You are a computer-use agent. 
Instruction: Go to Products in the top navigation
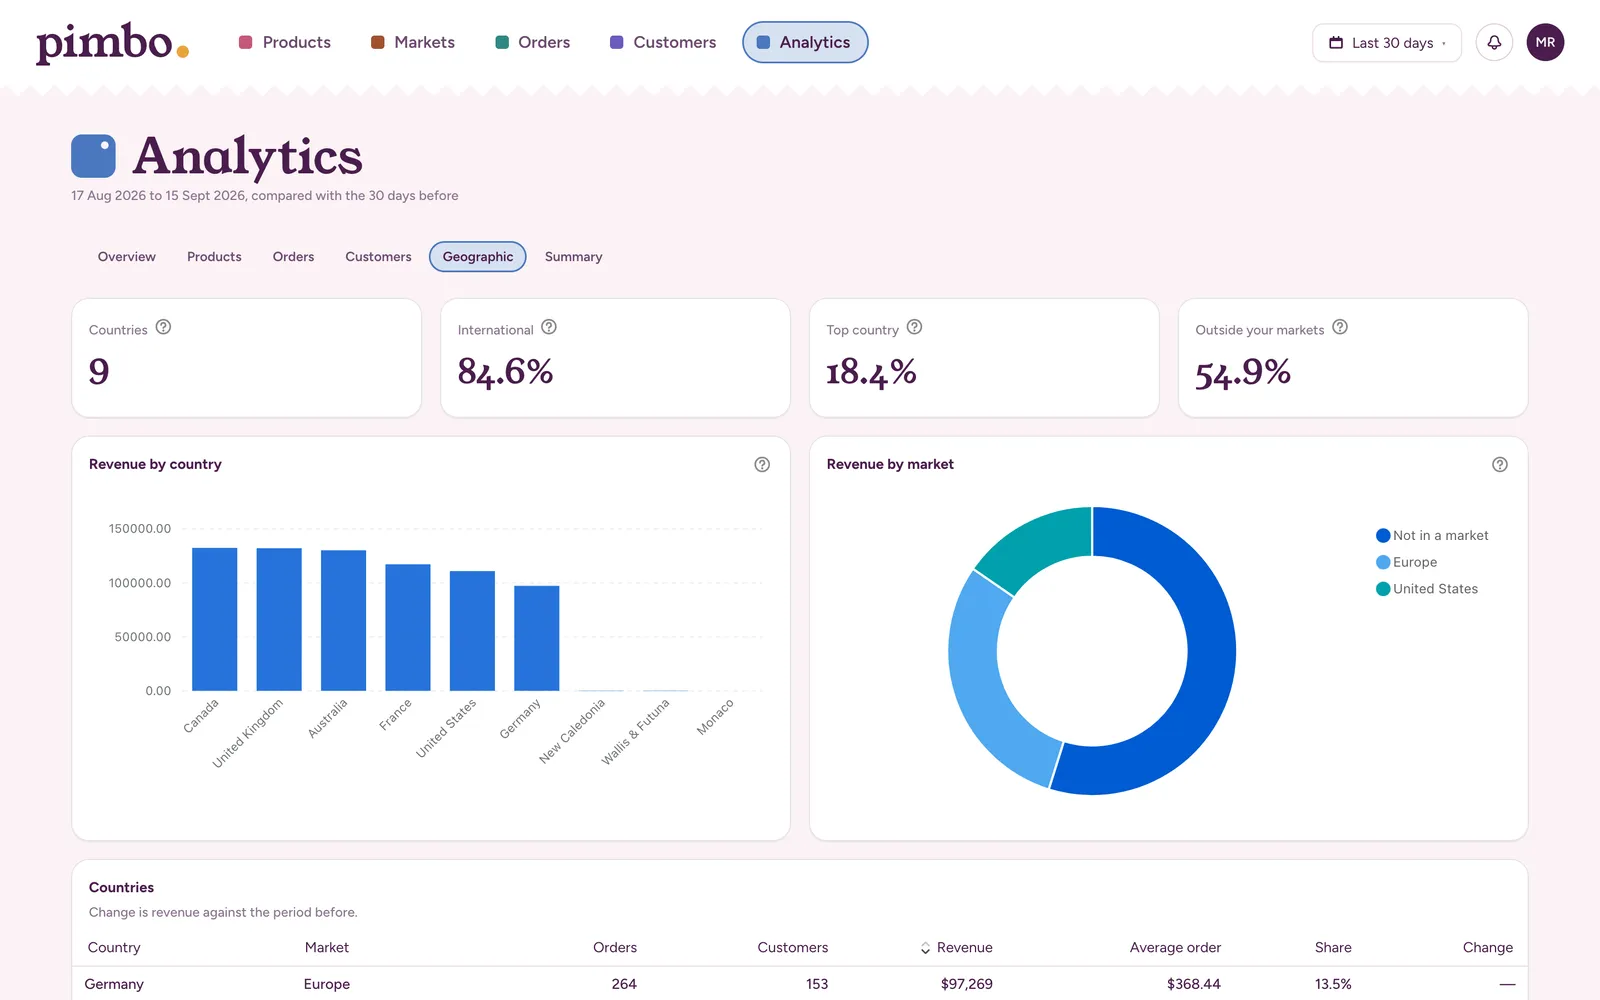coord(285,42)
